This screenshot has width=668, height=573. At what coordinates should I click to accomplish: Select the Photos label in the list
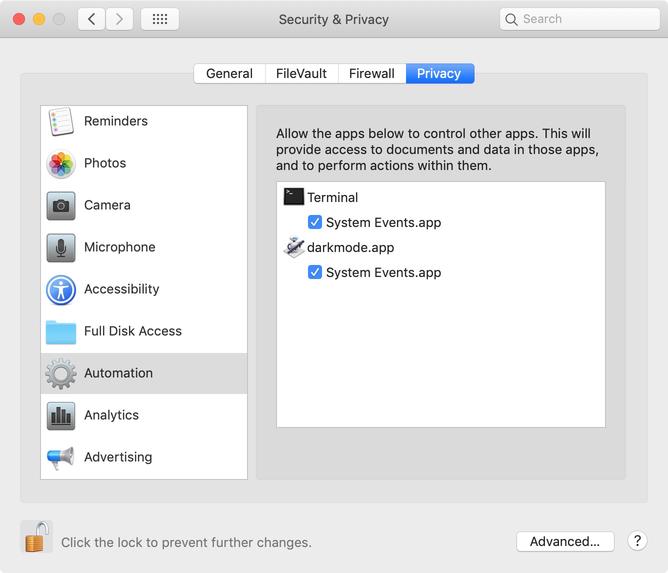click(x=105, y=163)
